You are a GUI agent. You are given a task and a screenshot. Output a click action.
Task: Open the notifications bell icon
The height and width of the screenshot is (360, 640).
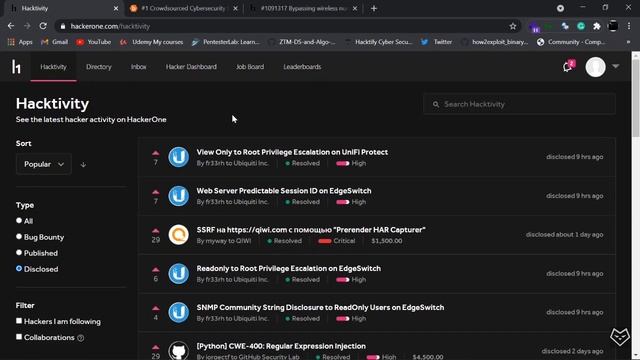(568, 67)
